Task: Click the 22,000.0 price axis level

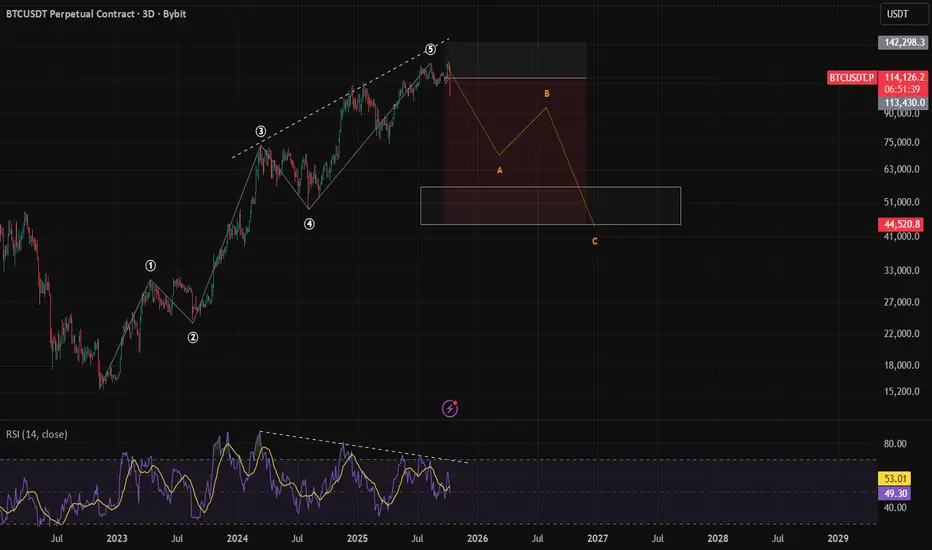Action: 902,334
